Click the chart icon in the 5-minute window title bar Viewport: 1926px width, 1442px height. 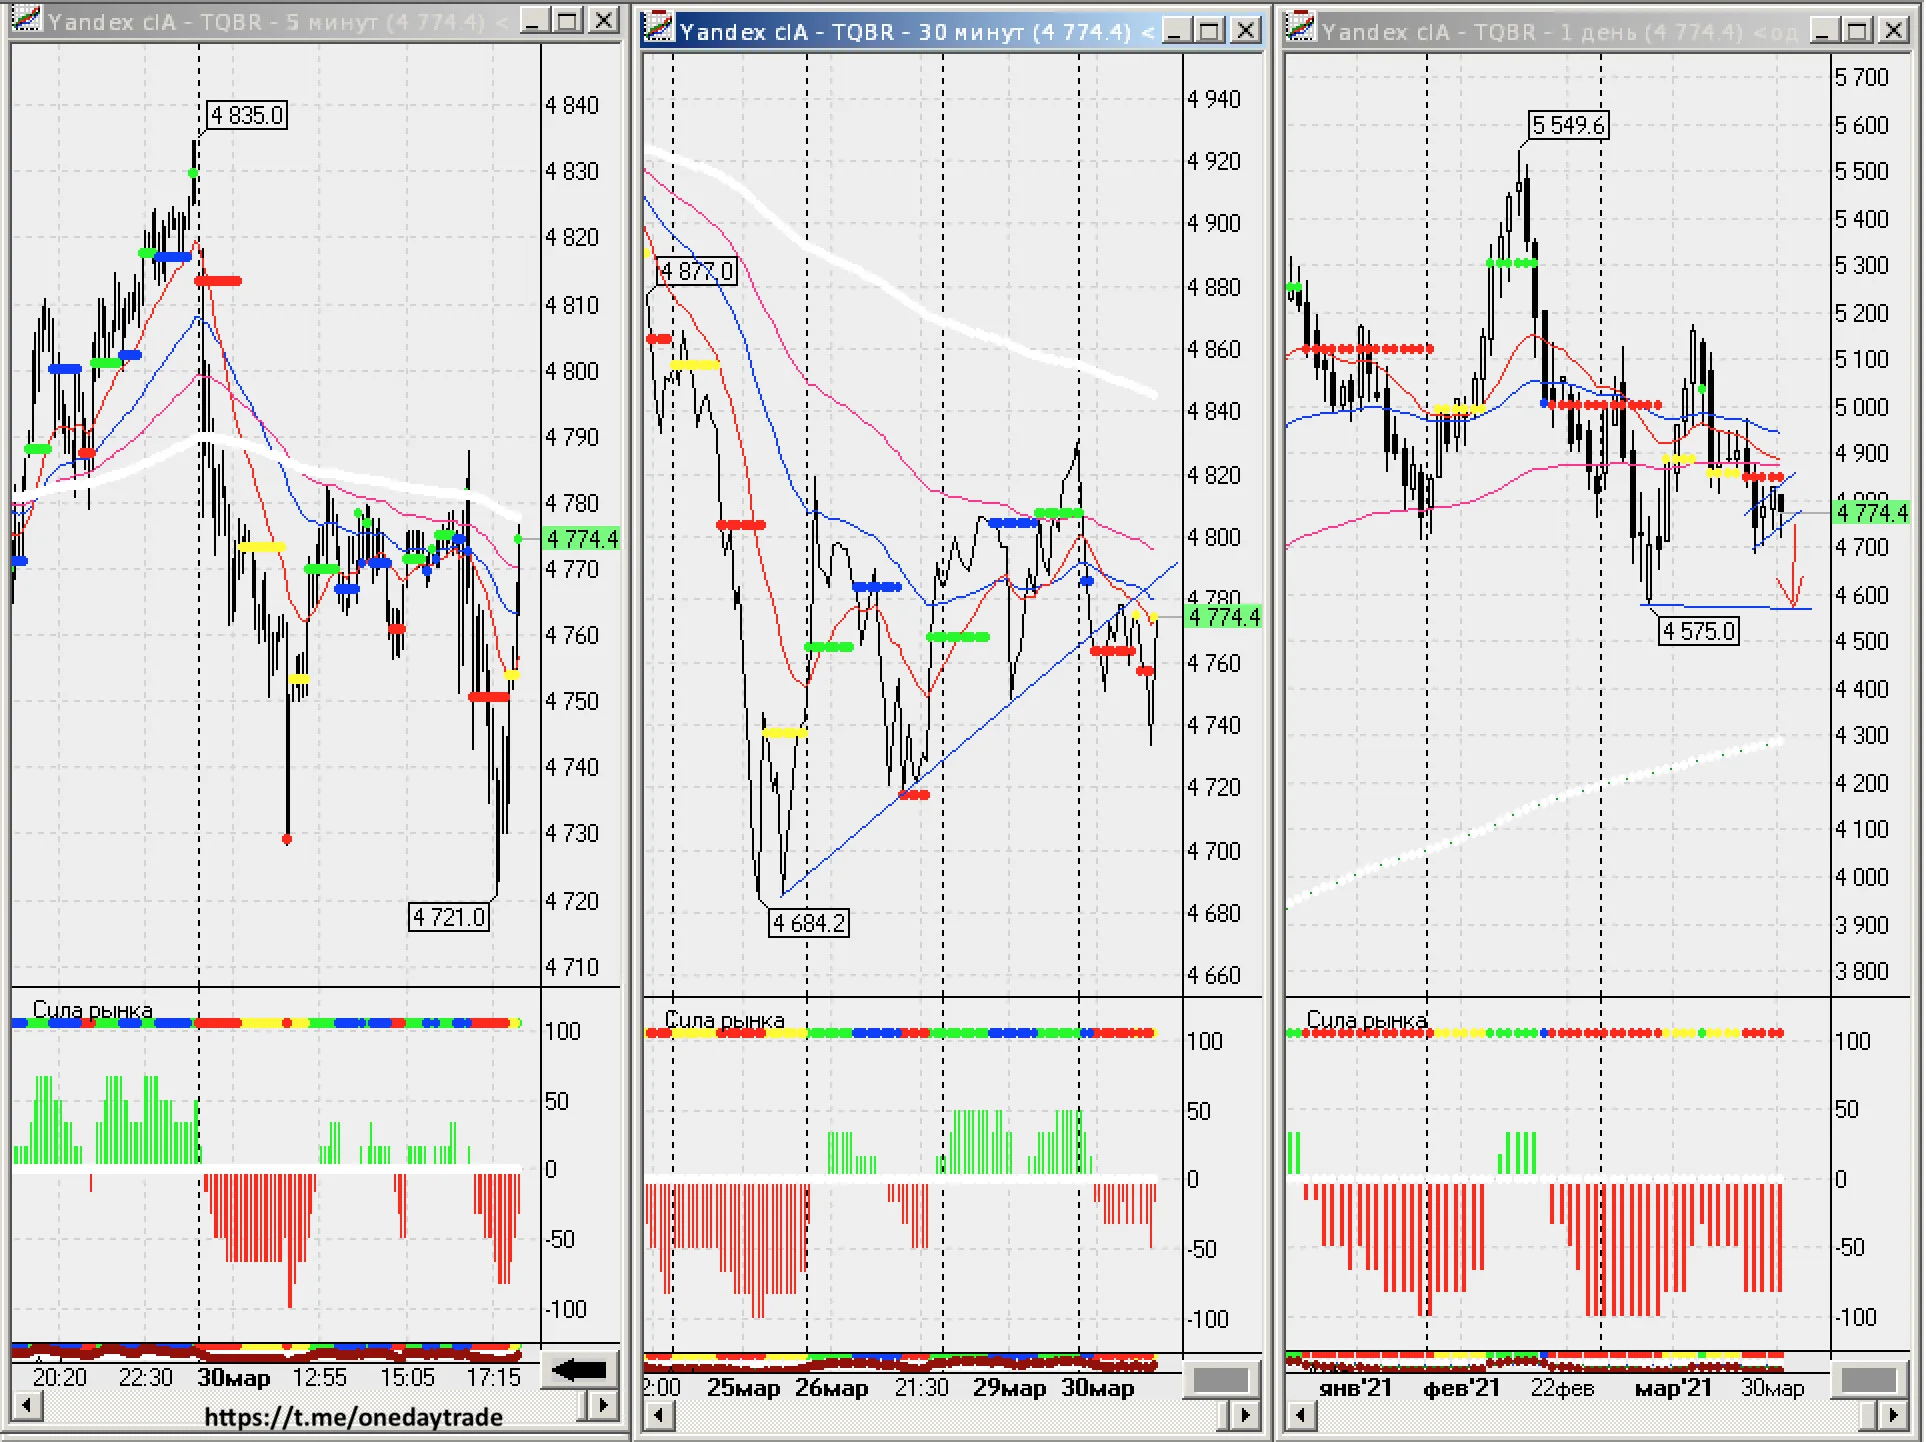tap(25, 19)
